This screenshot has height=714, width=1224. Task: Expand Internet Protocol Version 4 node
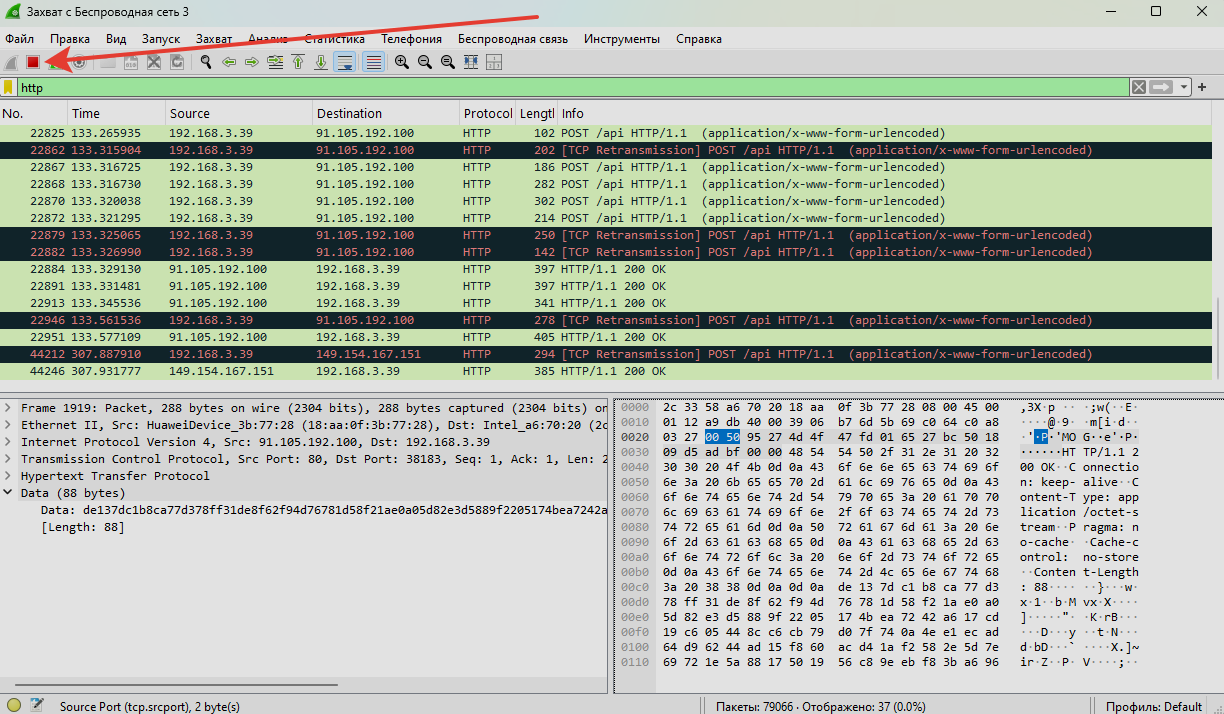pyautogui.click(x=9, y=442)
